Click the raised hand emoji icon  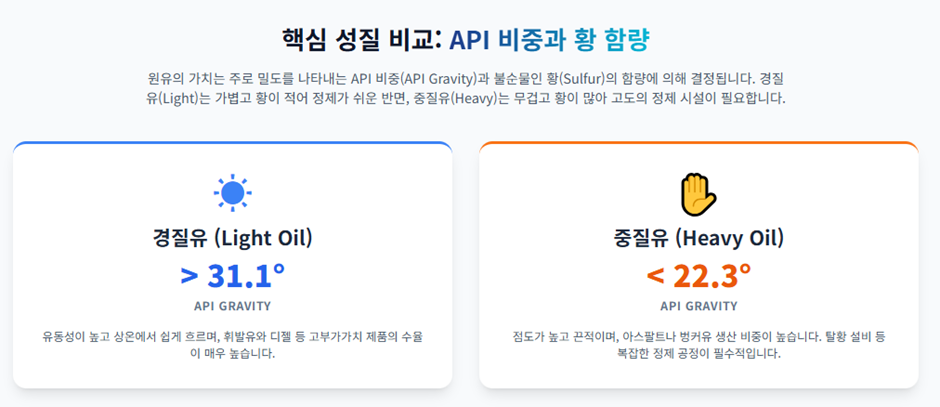pos(699,194)
